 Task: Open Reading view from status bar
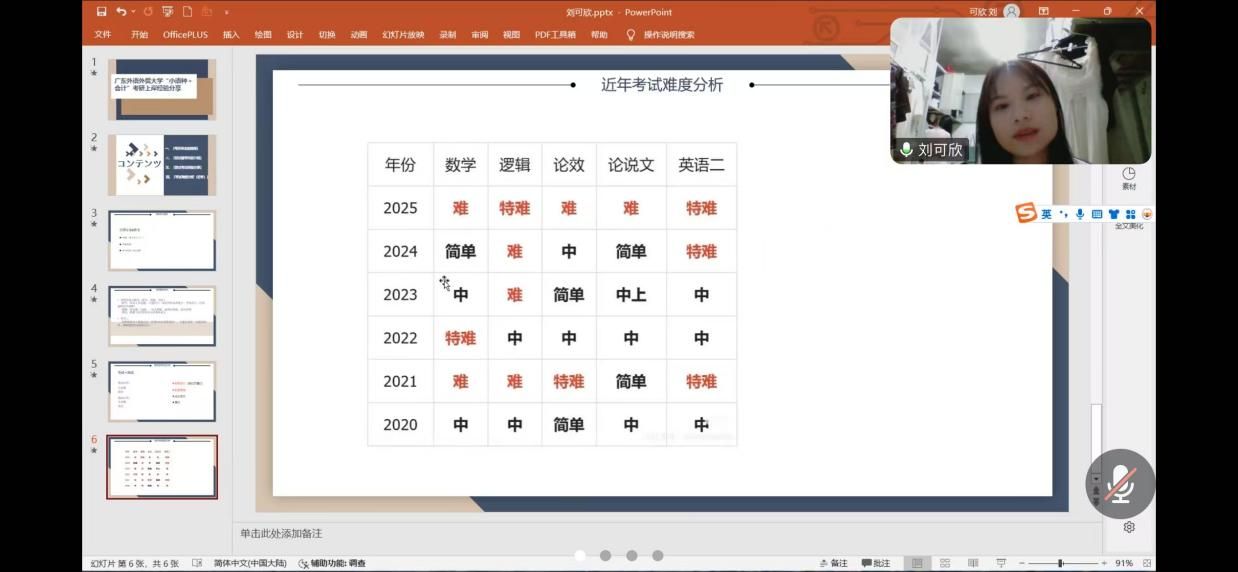pyautogui.click(x=972, y=563)
